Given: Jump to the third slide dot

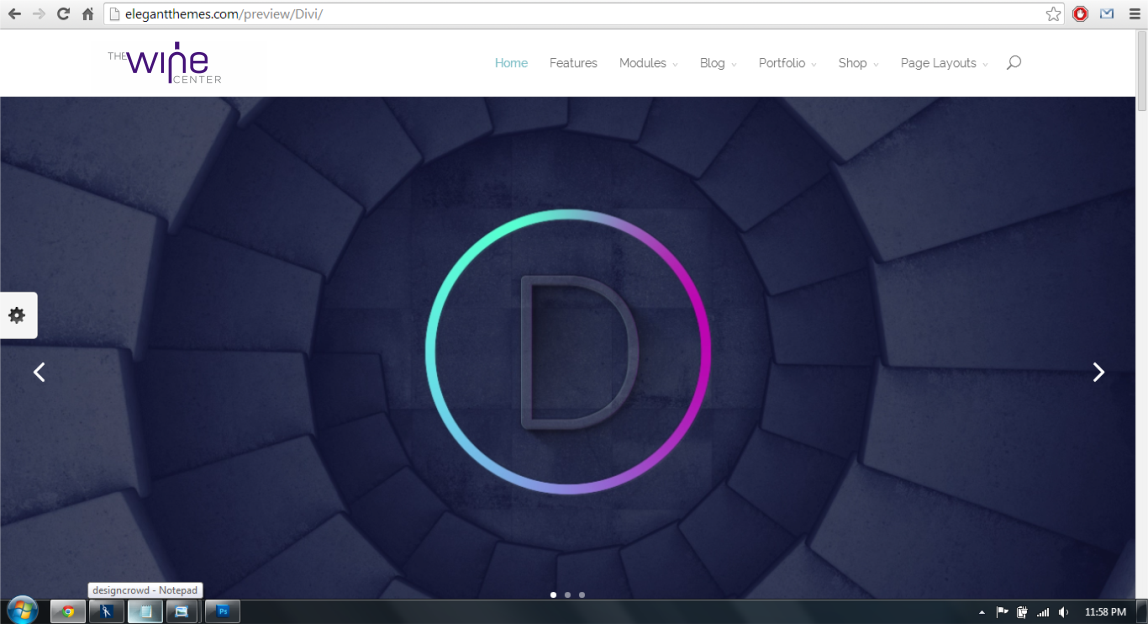Looking at the screenshot, I should [x=582, y=595].
